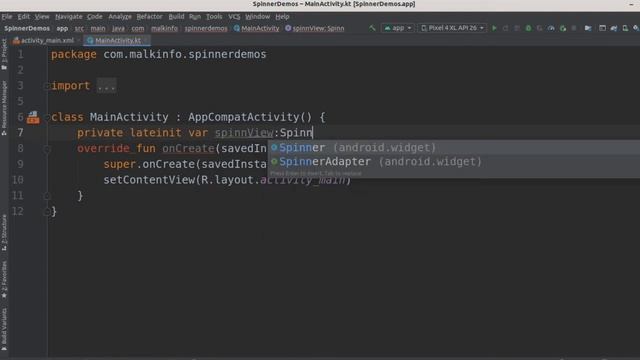Click the green Debug bug icon
Viewport: 640px width, 360px height.
(x=528, y=28)
